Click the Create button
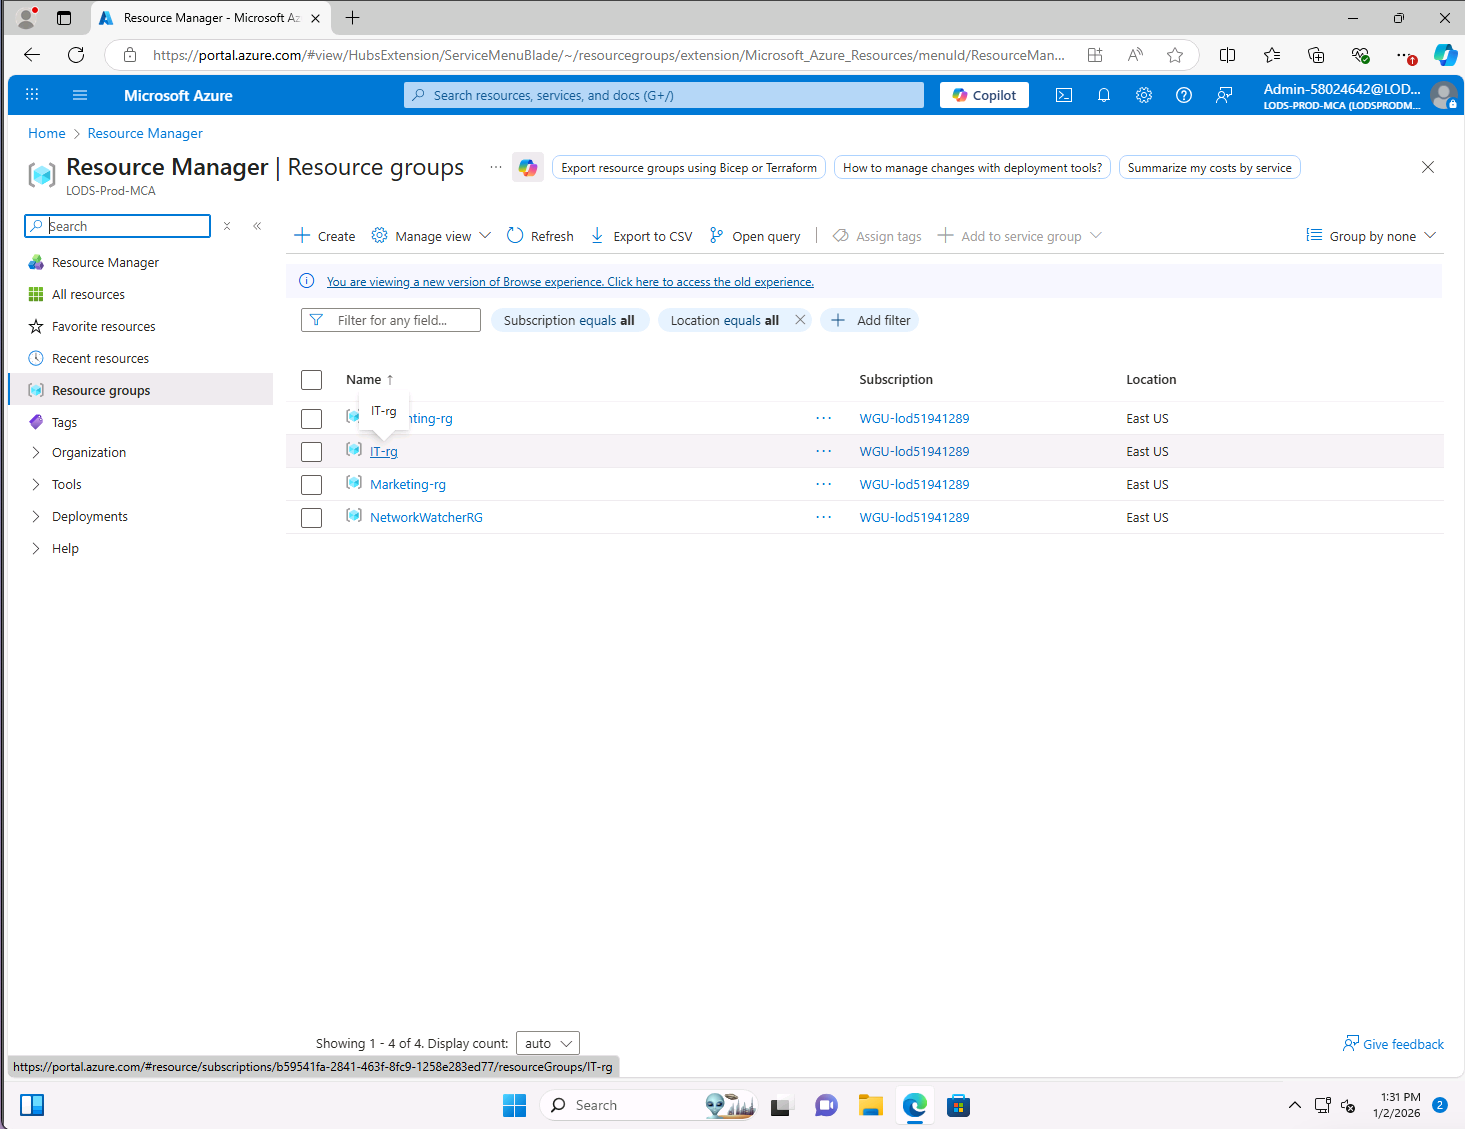 (x=325, y=236)
